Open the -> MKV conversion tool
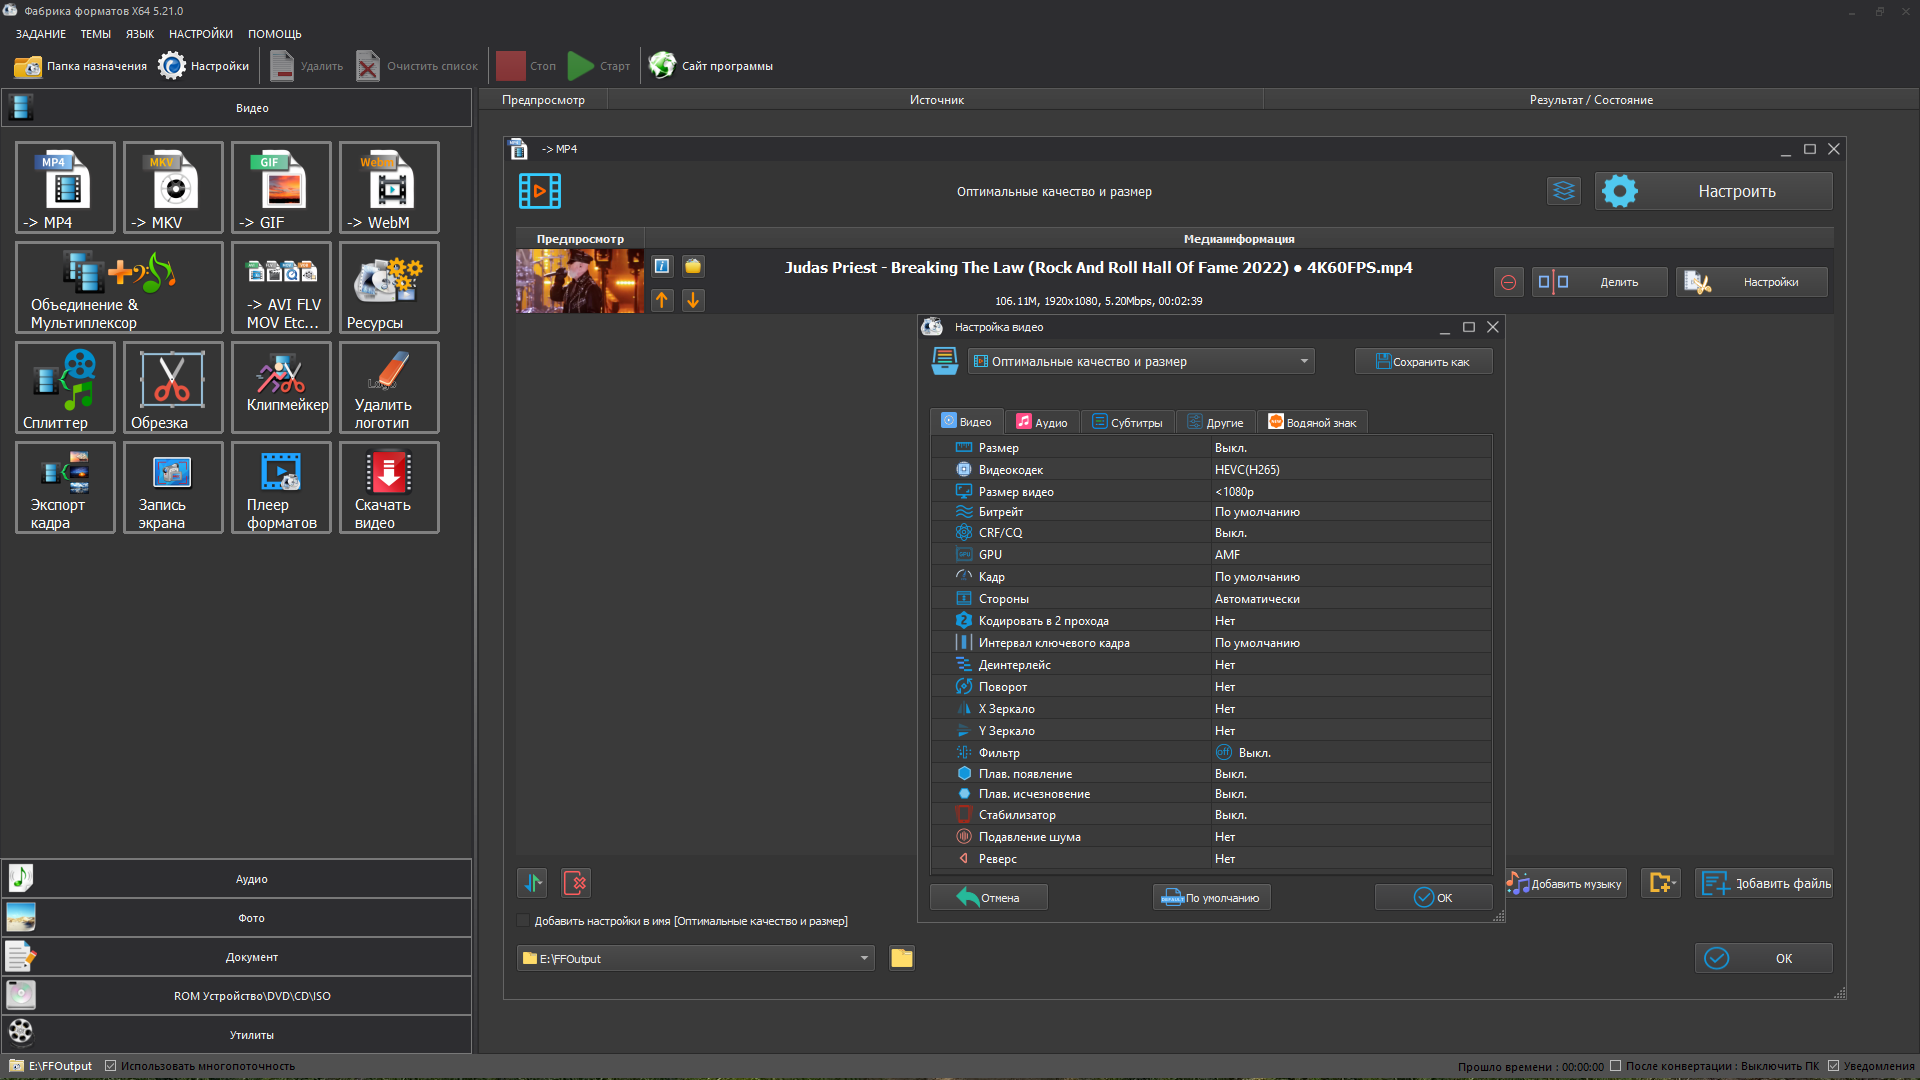Image resolution: width=1920 pixels, height=1080 pixels. coord(173,188)
